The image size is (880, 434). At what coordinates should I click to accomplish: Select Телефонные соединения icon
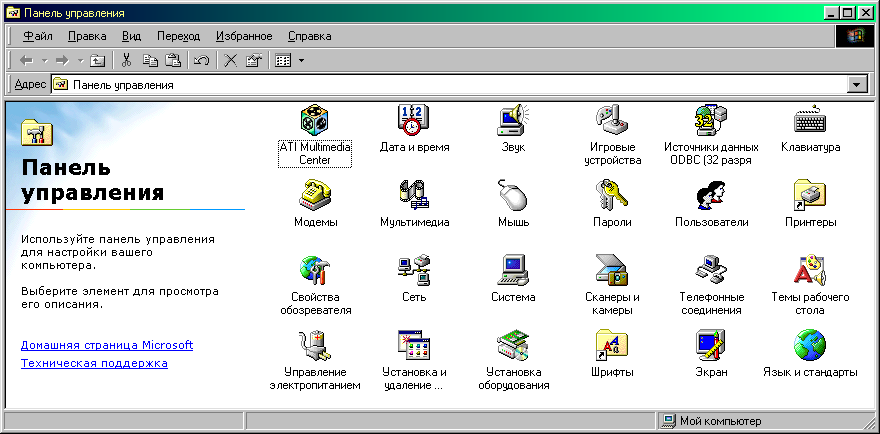(x=711, y=270)
